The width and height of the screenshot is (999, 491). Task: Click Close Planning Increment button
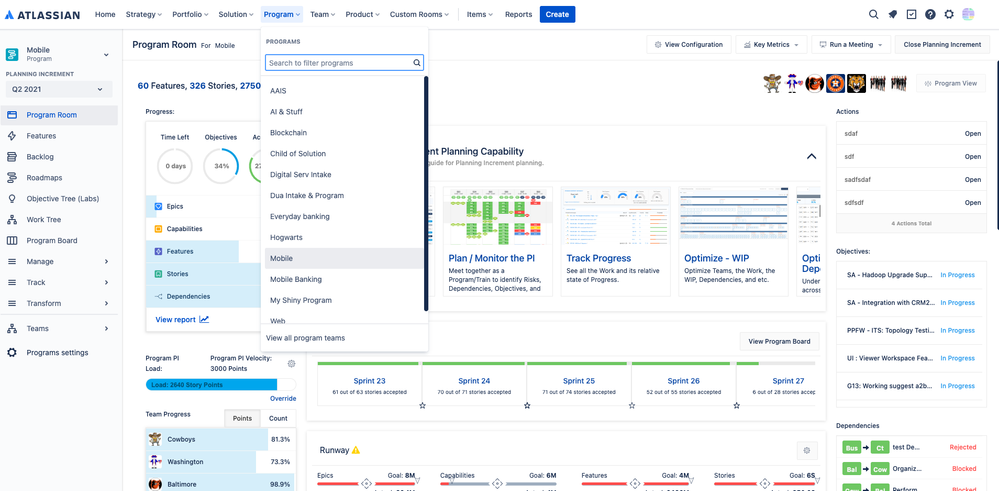pyautogui.click(x=942, y=45)
